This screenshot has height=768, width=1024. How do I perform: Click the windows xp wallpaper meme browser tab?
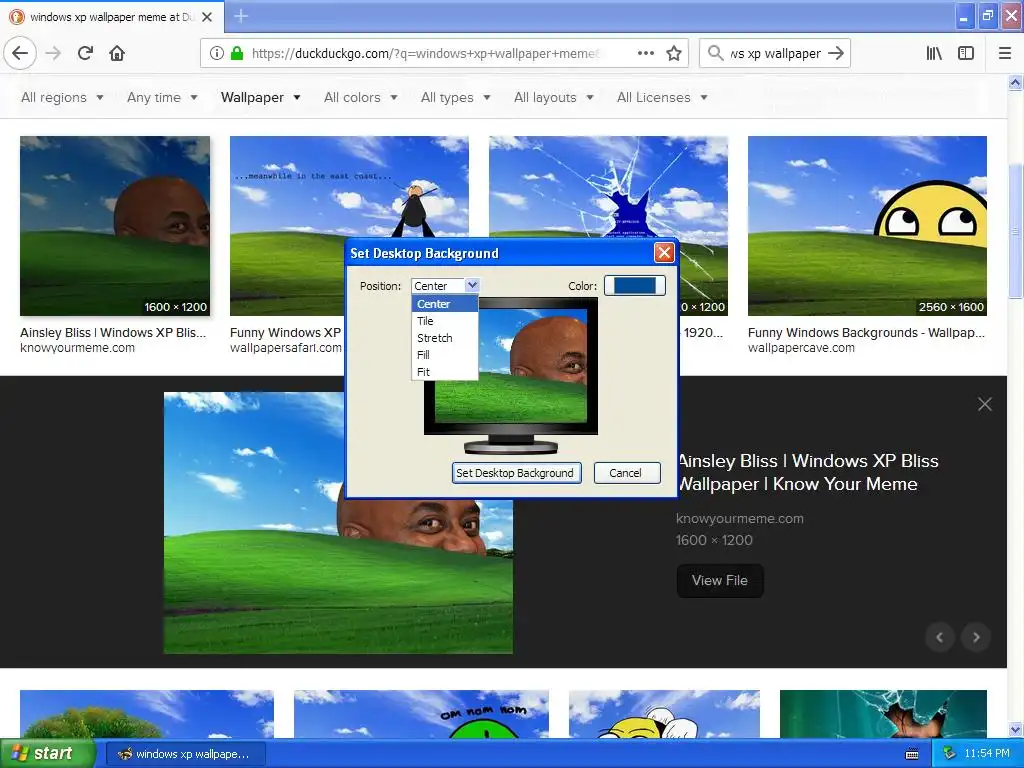(x=111, y=17)
